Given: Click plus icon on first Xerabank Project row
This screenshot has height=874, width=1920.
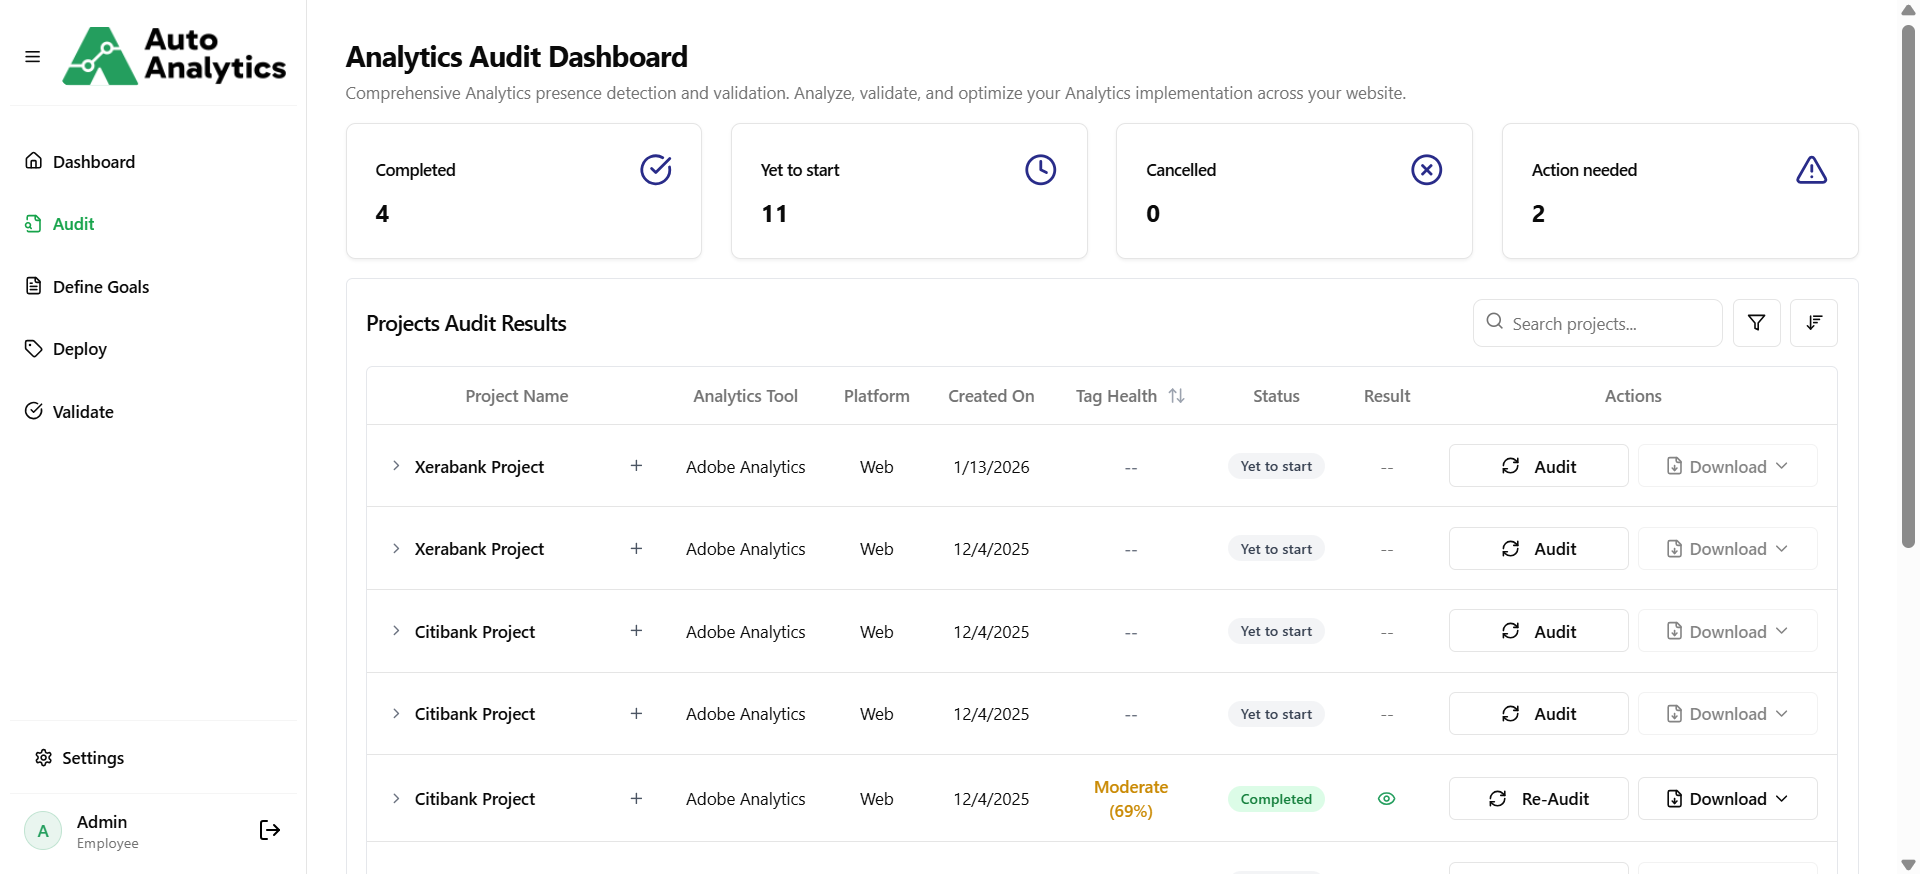Looking at the screenshot, I should pyautogui.click(x=636, y=466).
